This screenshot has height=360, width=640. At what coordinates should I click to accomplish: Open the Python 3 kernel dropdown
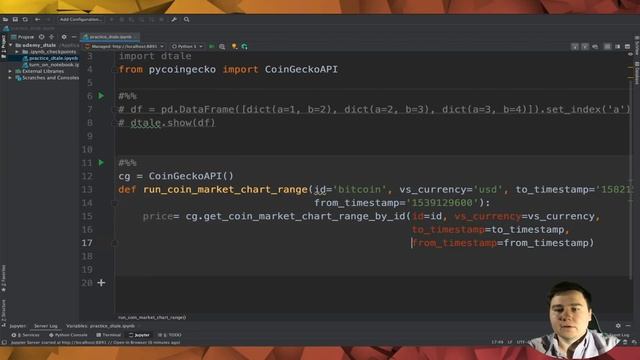[187, 47]
